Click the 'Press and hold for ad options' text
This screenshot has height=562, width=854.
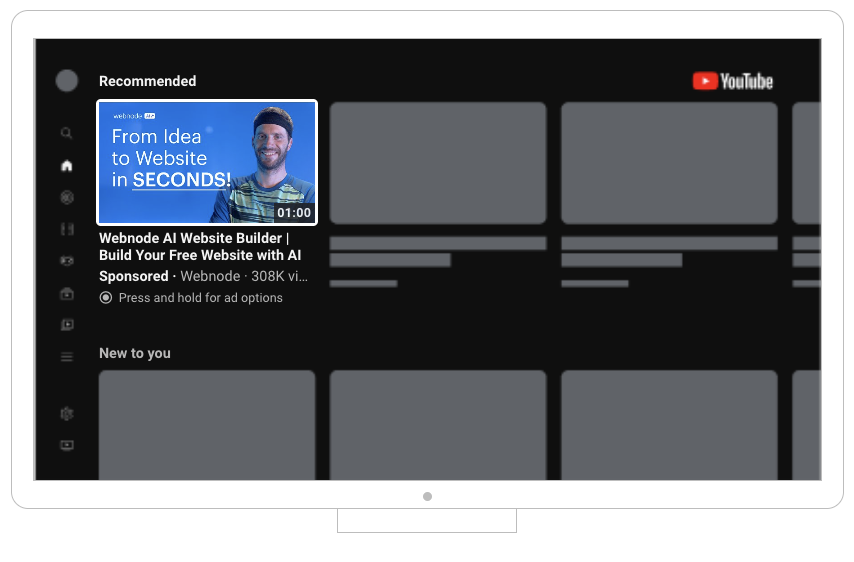click(x=200, y=298)
